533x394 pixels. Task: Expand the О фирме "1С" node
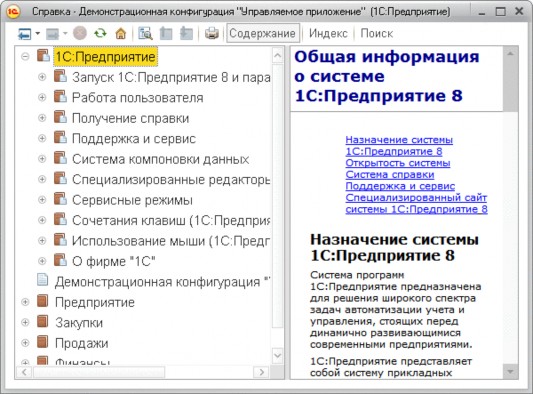pos(42,261)
